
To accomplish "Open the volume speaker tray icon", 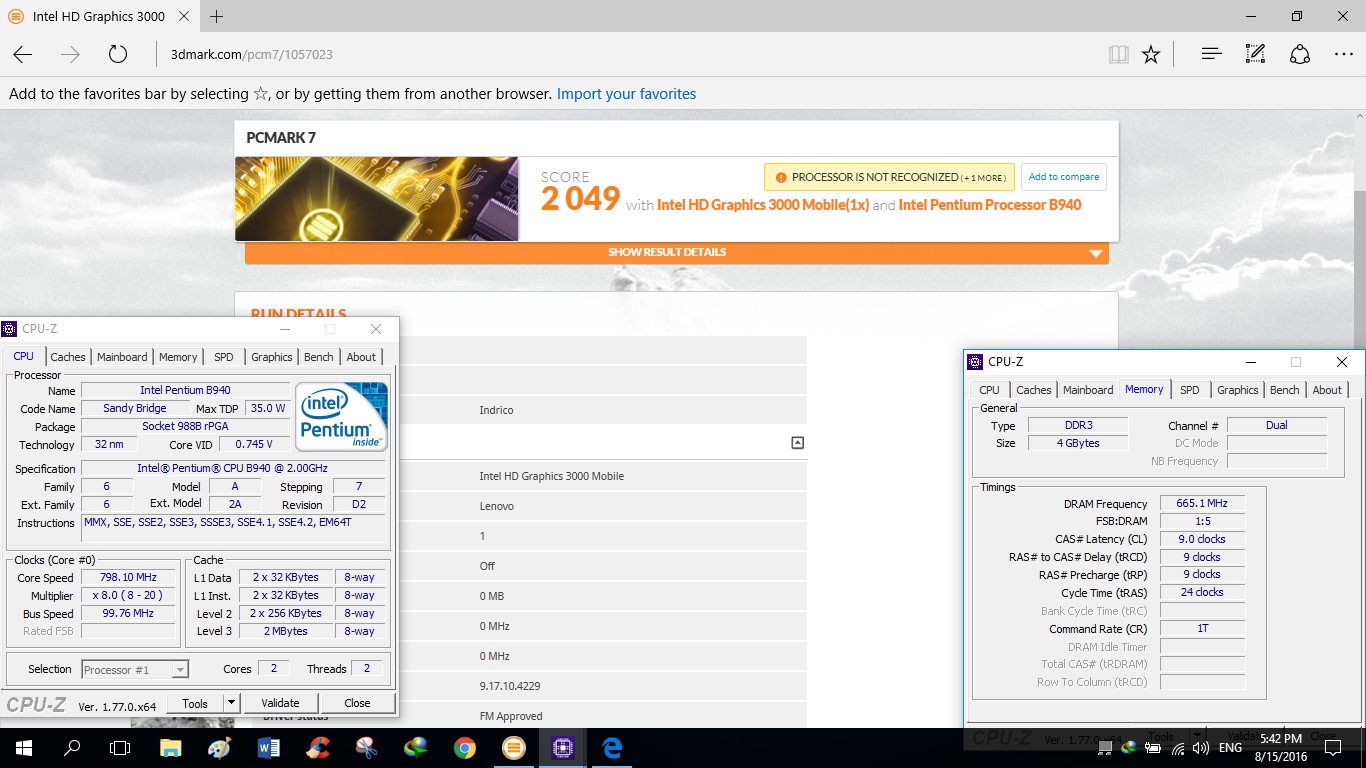I will click(x=1199, y=748).
